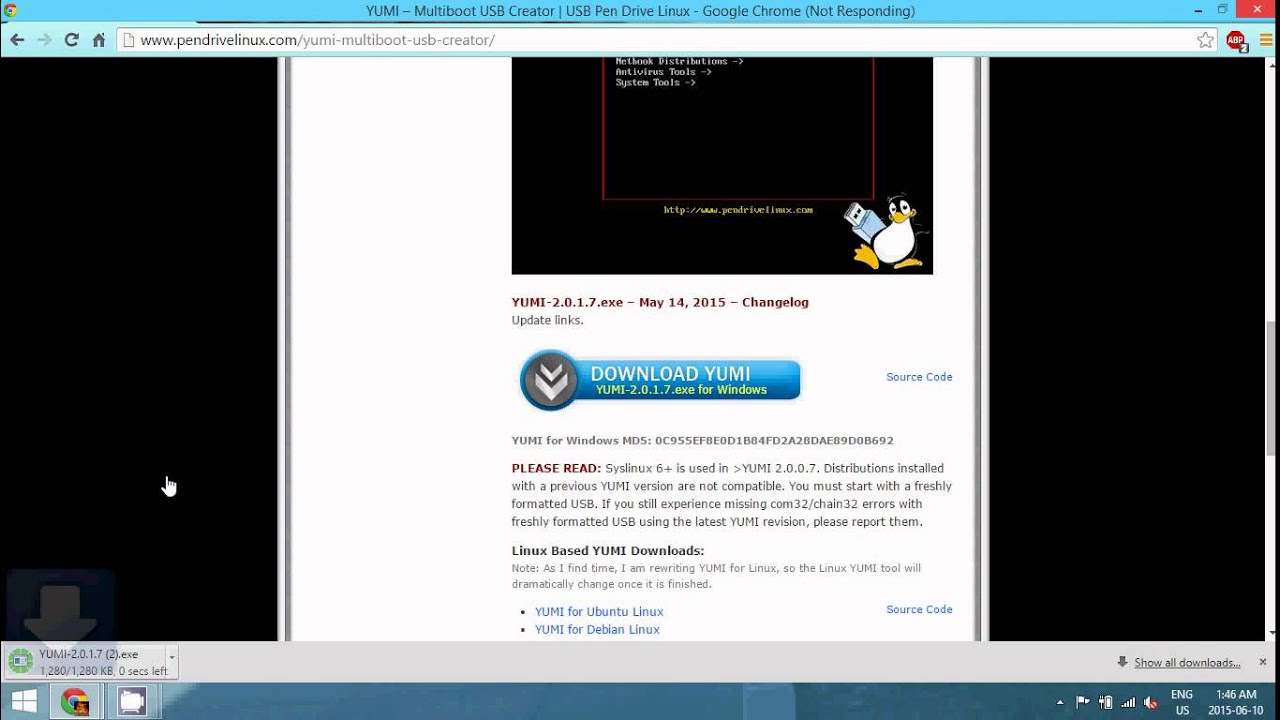Viewport: 1280px width, 720px height.
Task: Bookmark this page with the star icon
Action: point(1205,40)
